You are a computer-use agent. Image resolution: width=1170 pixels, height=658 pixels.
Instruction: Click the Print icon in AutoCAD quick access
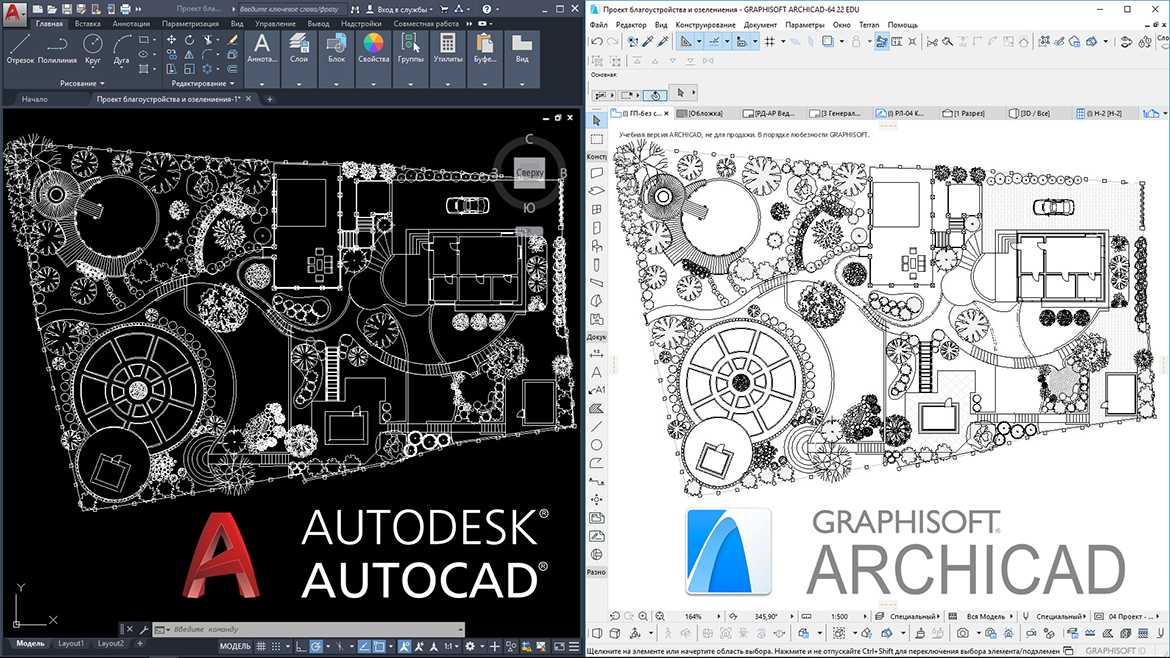pyautogui.click(x=125, y=9)
